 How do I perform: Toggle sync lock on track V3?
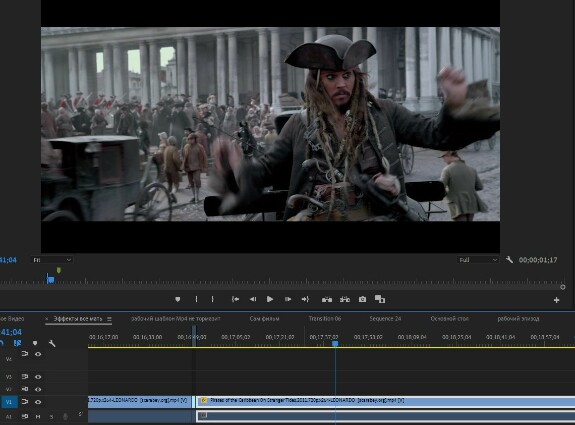click(25, 377)
